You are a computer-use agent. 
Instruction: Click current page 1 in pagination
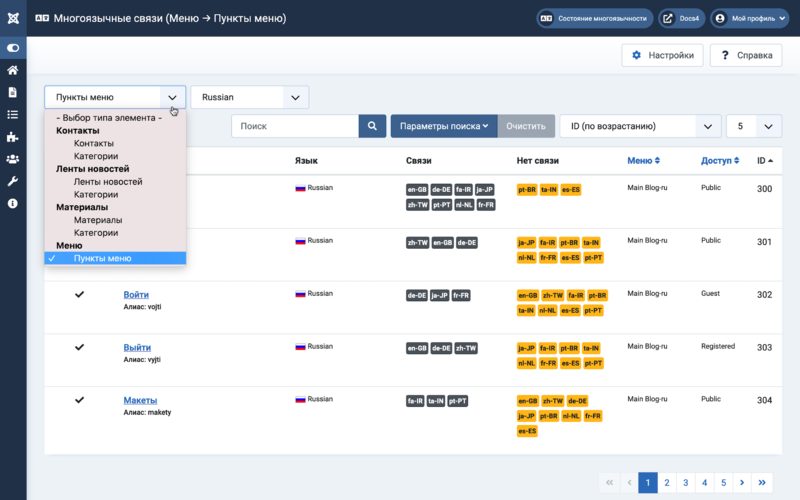coord(648,483)
